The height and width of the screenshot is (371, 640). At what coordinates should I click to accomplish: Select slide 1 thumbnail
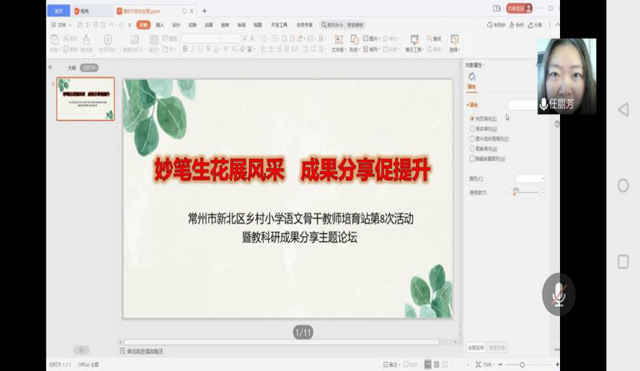tap(85, 99)
